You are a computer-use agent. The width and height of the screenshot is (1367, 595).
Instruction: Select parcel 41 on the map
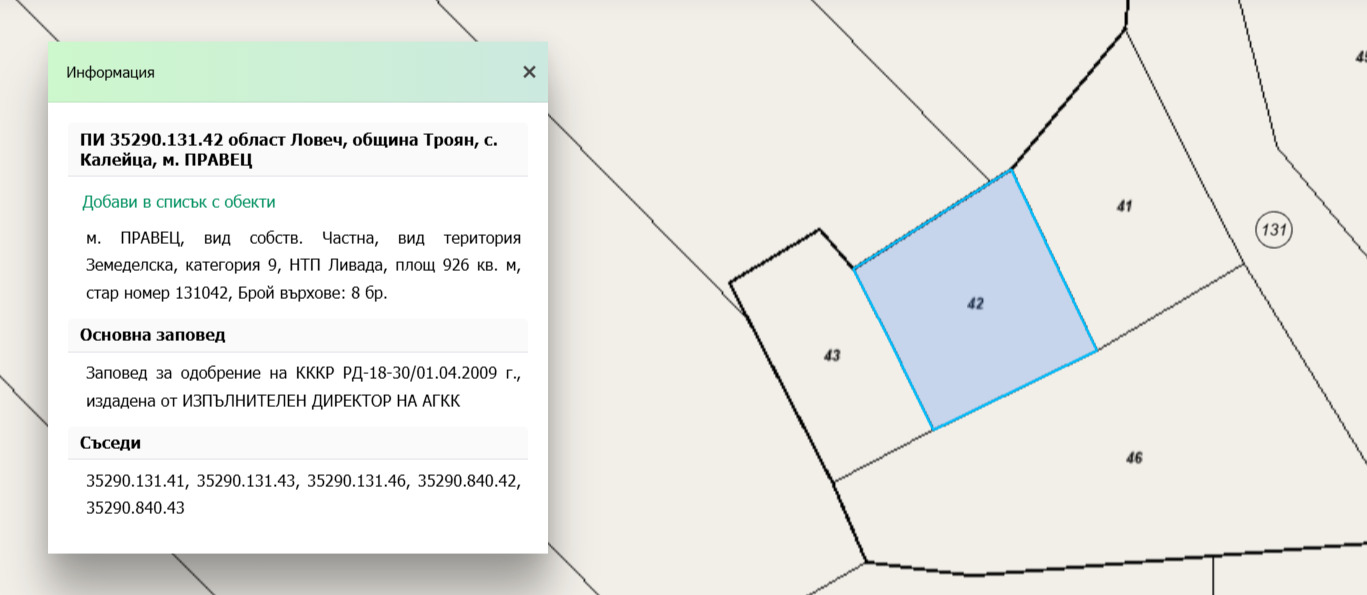(x=1124, y=206)
